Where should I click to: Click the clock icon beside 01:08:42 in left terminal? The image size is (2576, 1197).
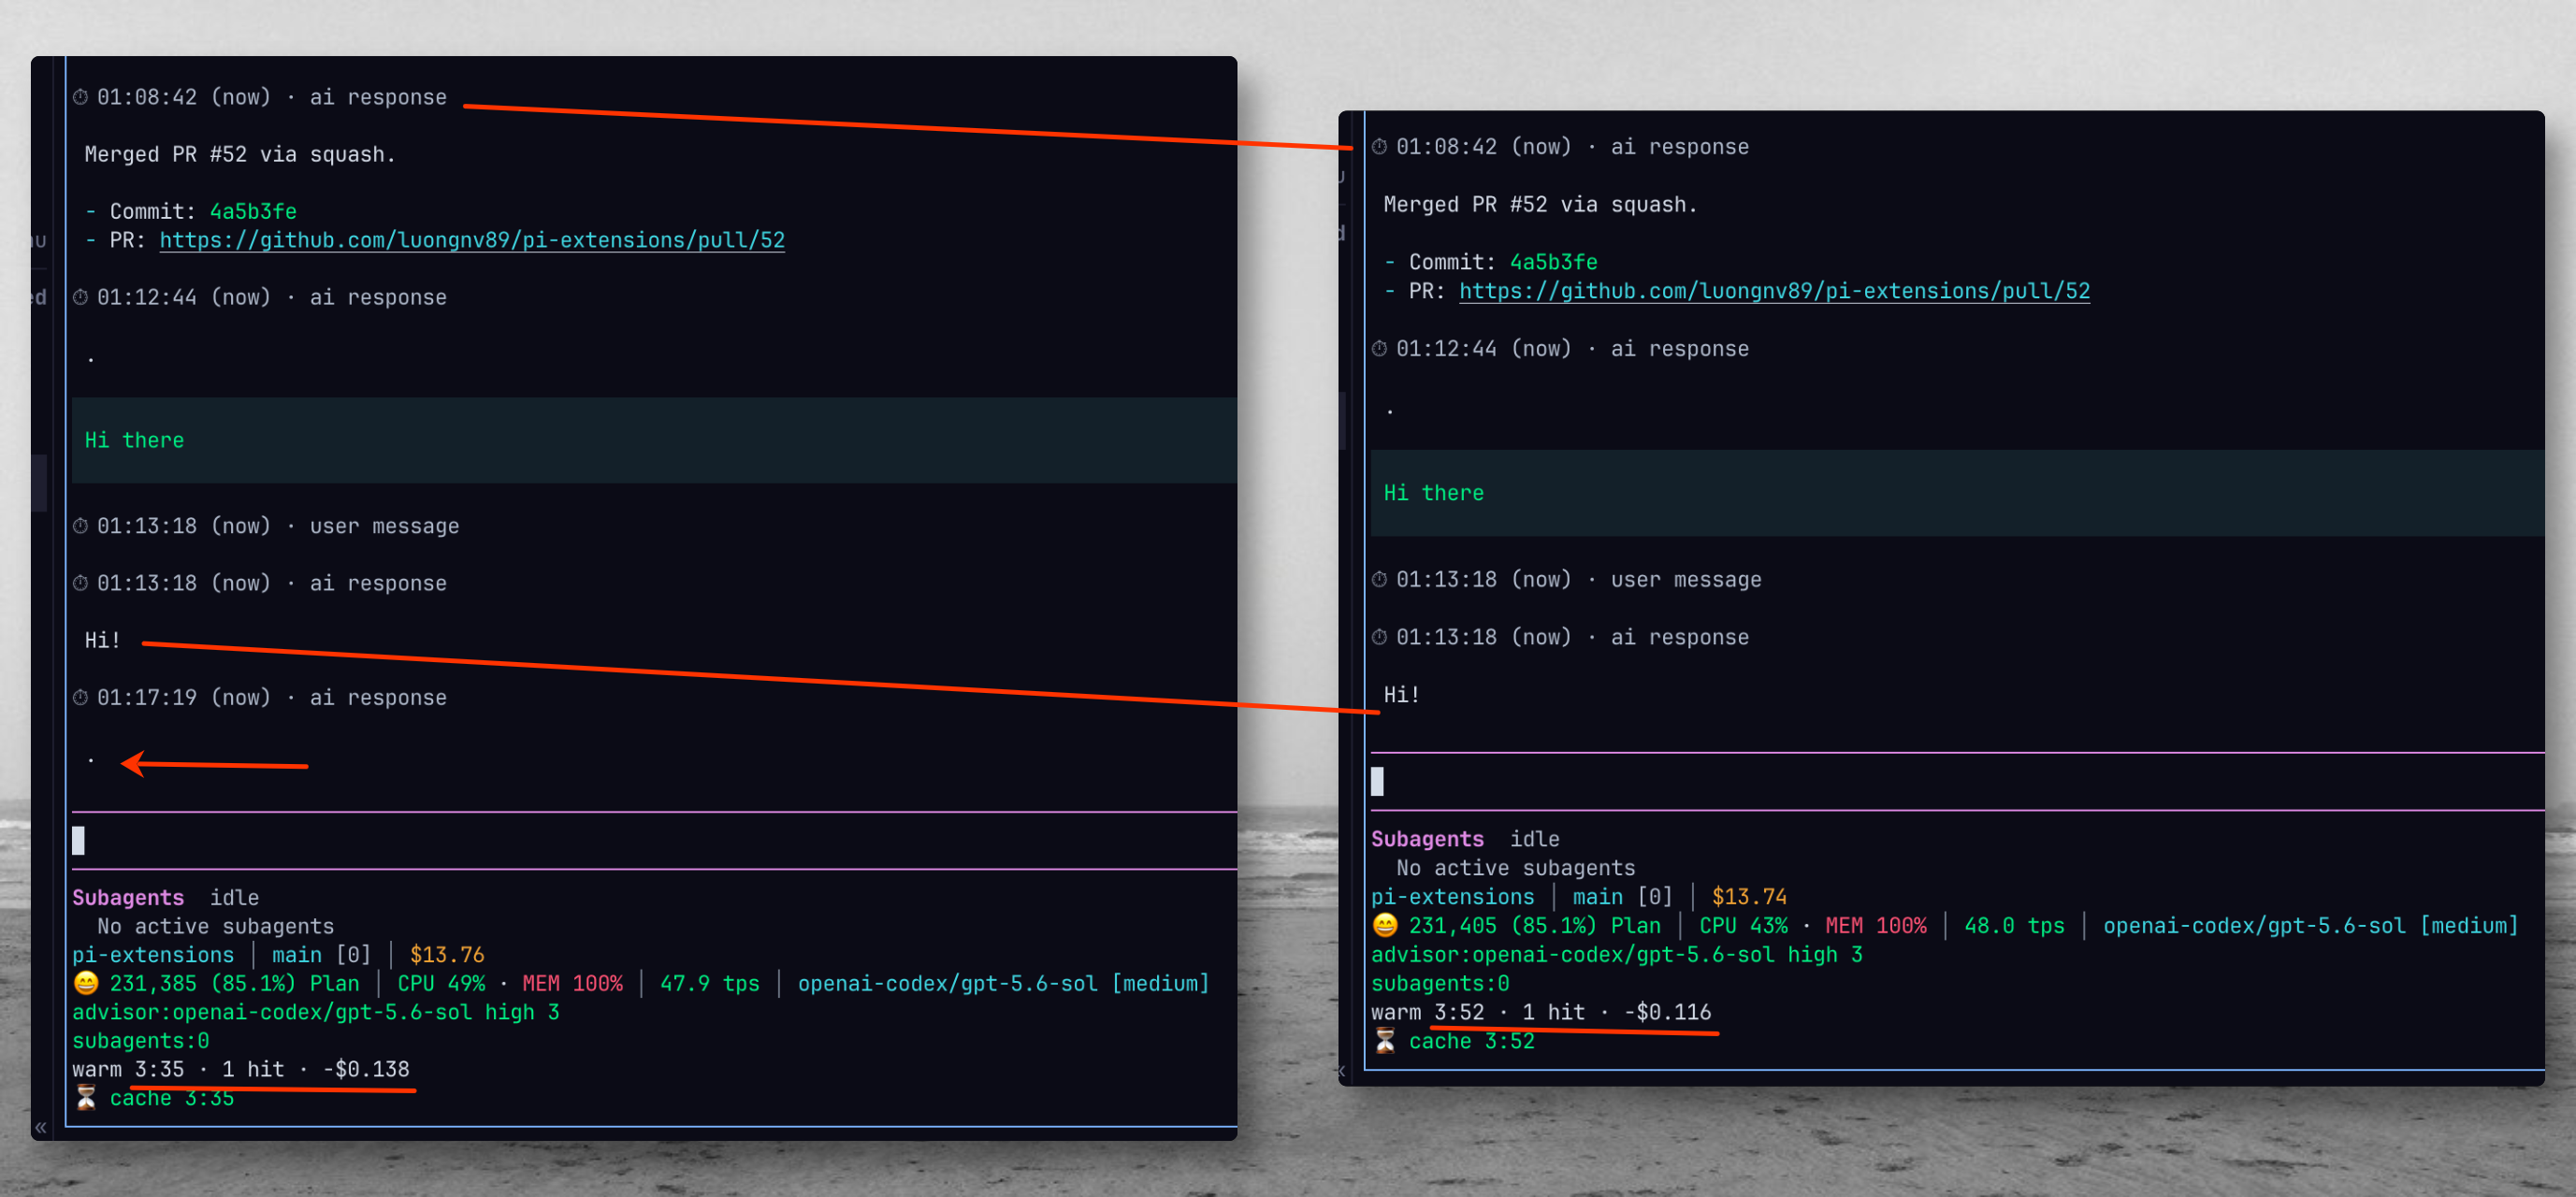point(81,97)
